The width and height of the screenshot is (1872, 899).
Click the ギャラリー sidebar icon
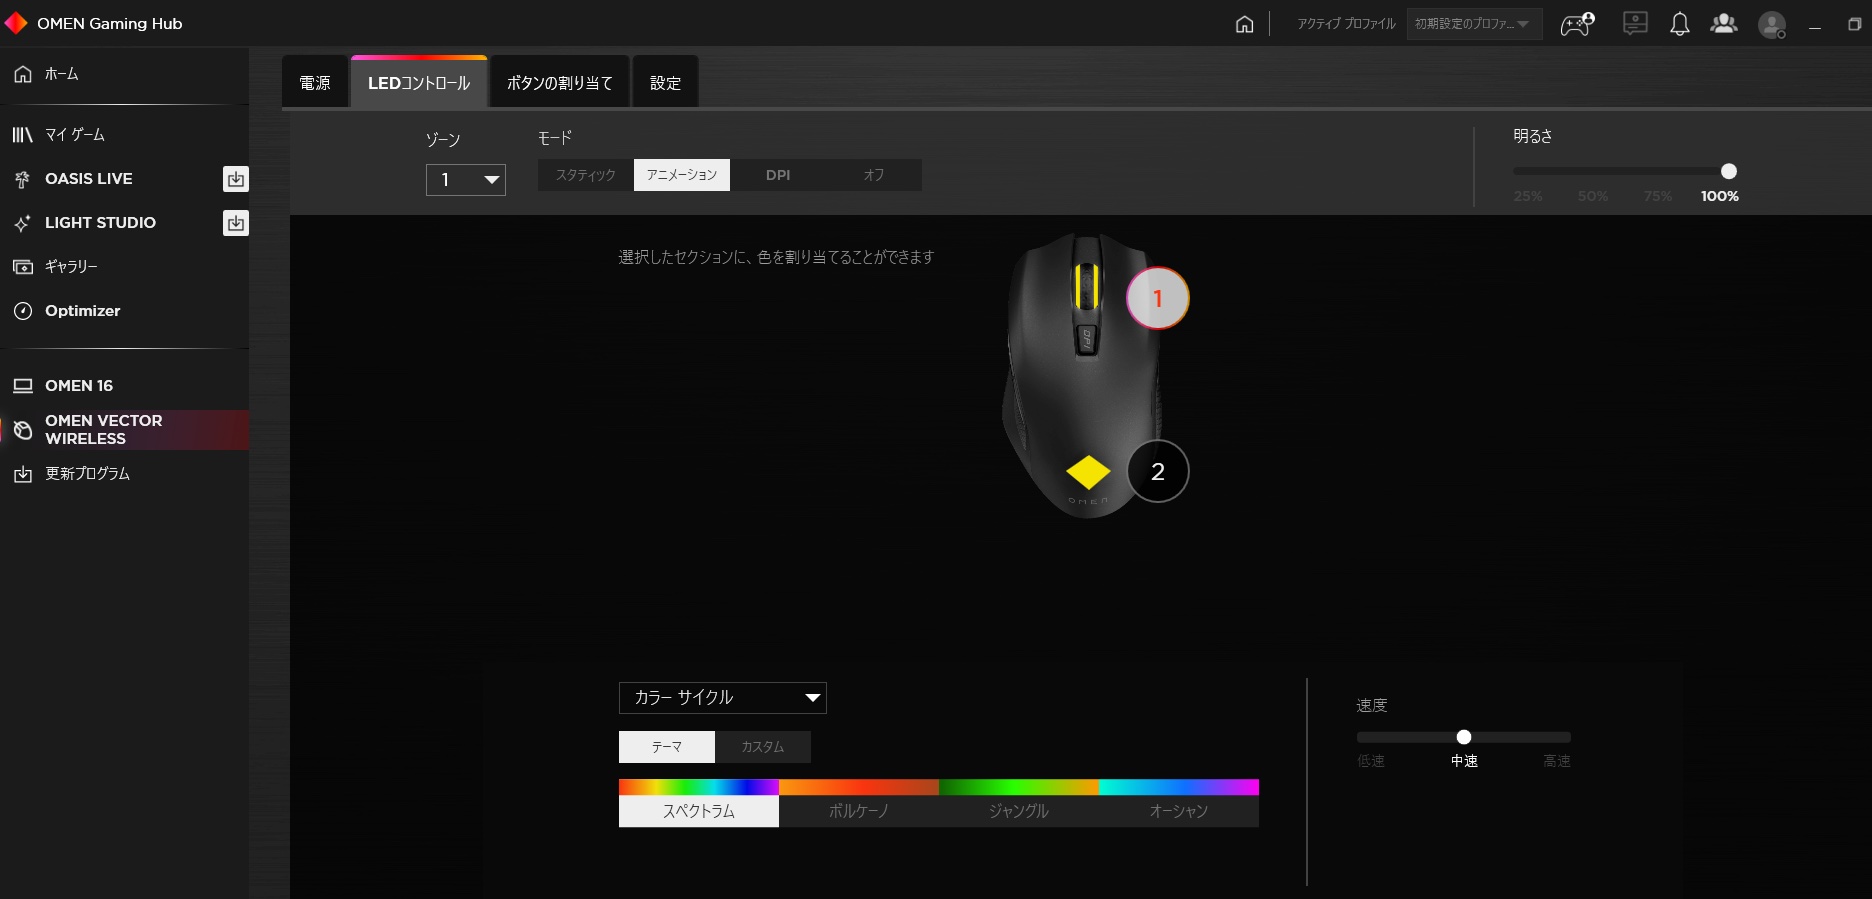pos(22,267)
